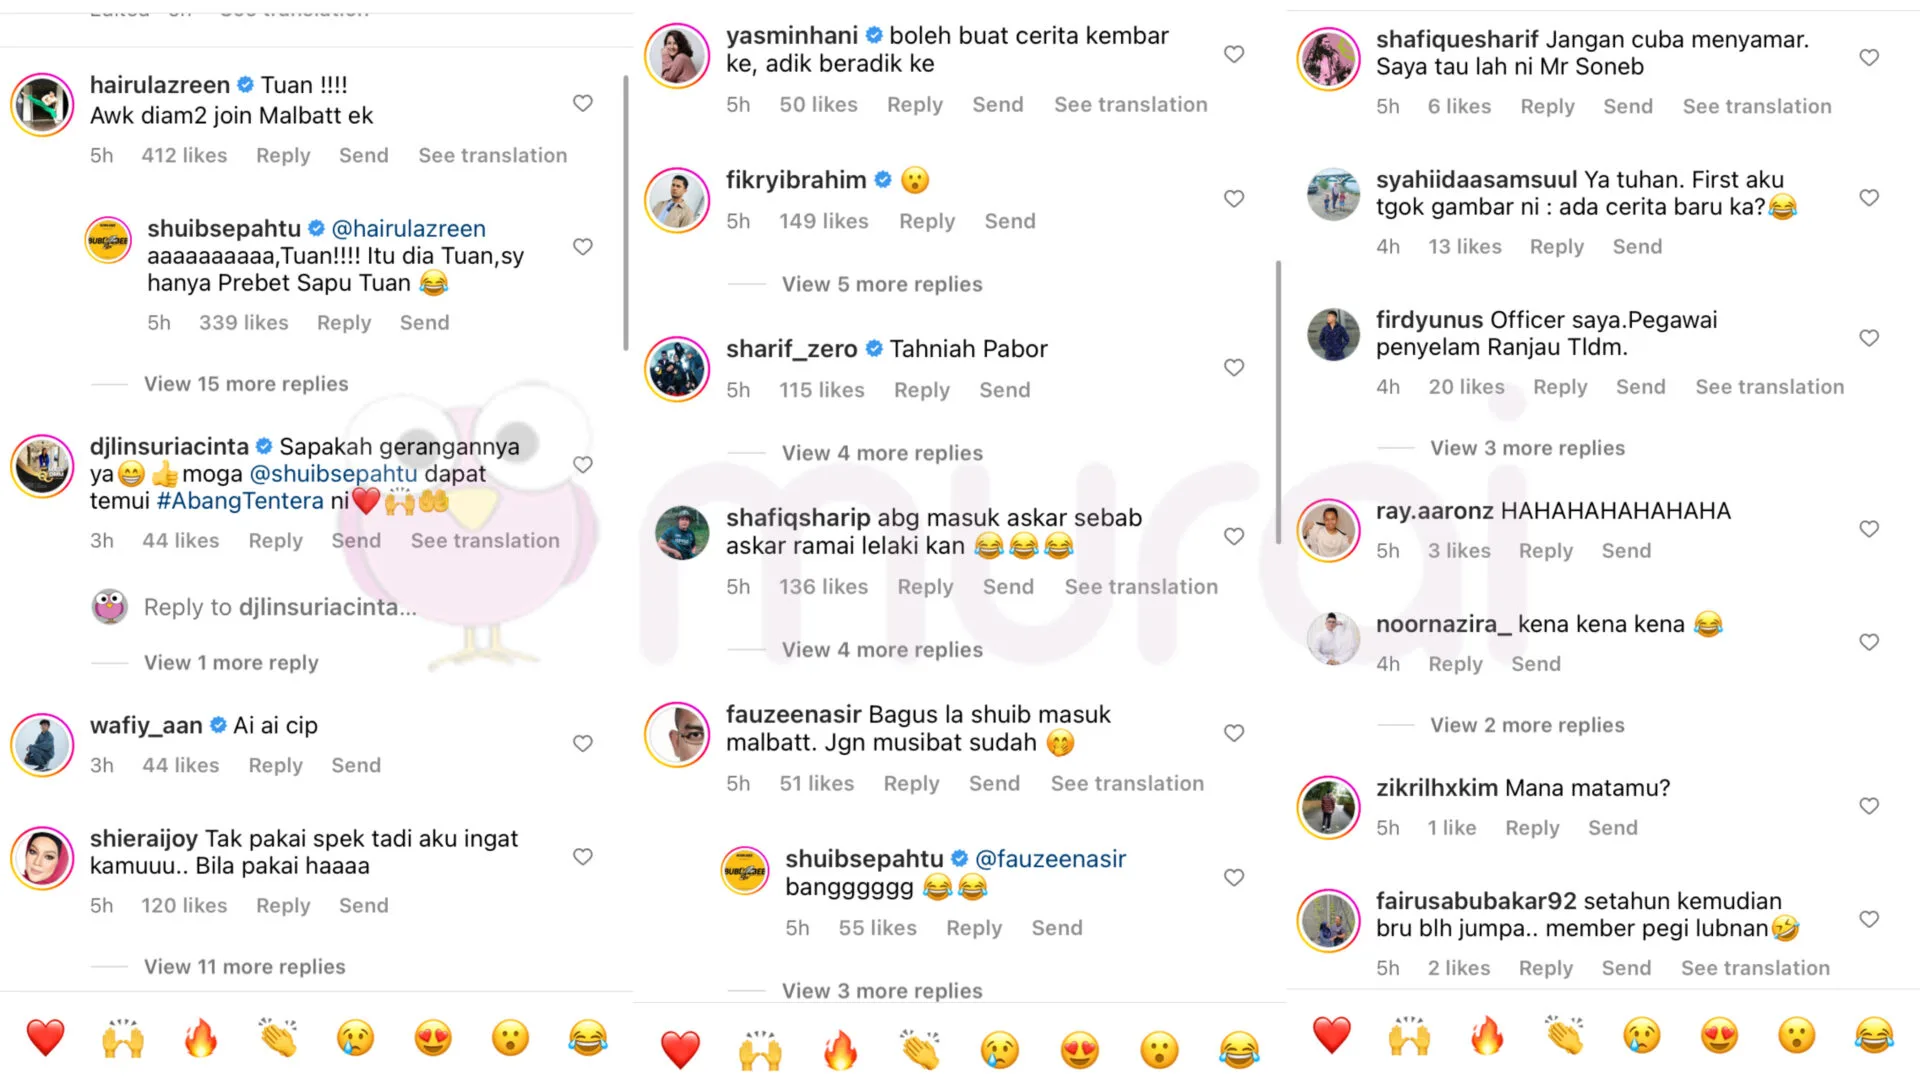The height and width of the screenshot is (1080, 1920).
Task: Like firdyunus's comment heart icon
Action: (1869, 338)
